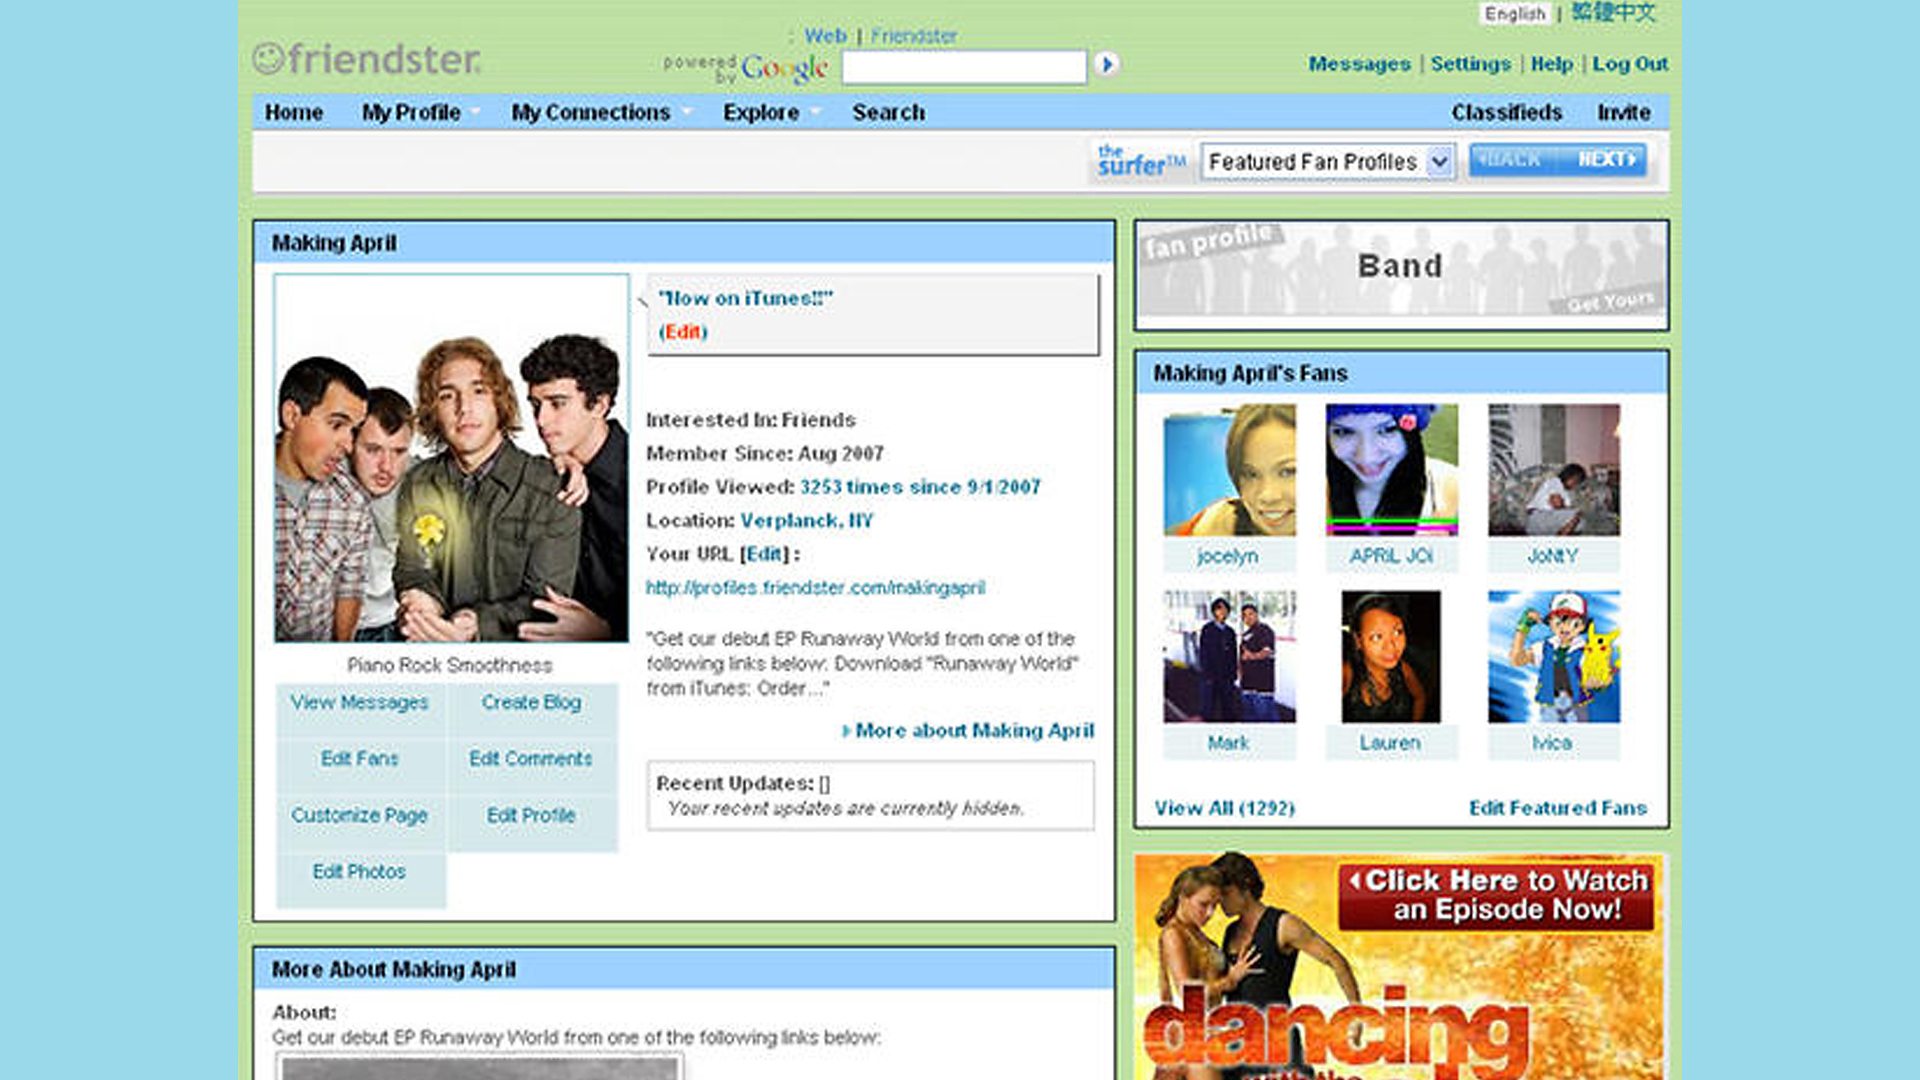Click the Surfer logo icon
Screen dimensions: 1920x1080
(1141, 160)
